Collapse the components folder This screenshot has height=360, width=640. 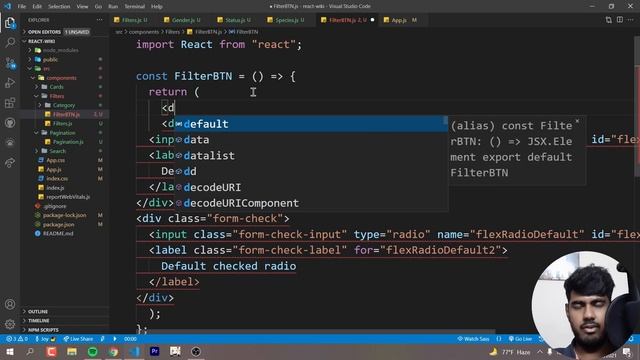pyautogui.click(x=61, y=78)
